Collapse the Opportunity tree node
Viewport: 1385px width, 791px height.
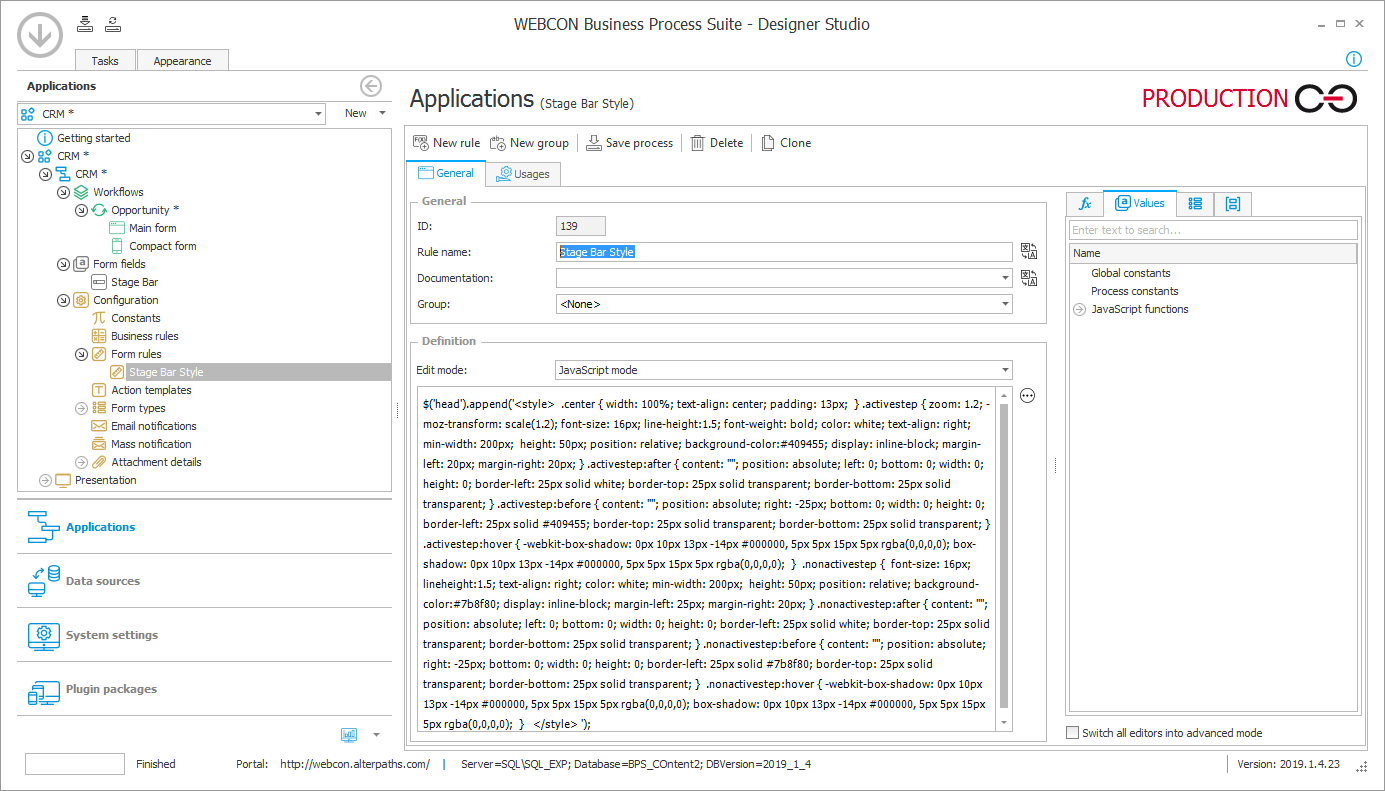[x=81, y=210]
